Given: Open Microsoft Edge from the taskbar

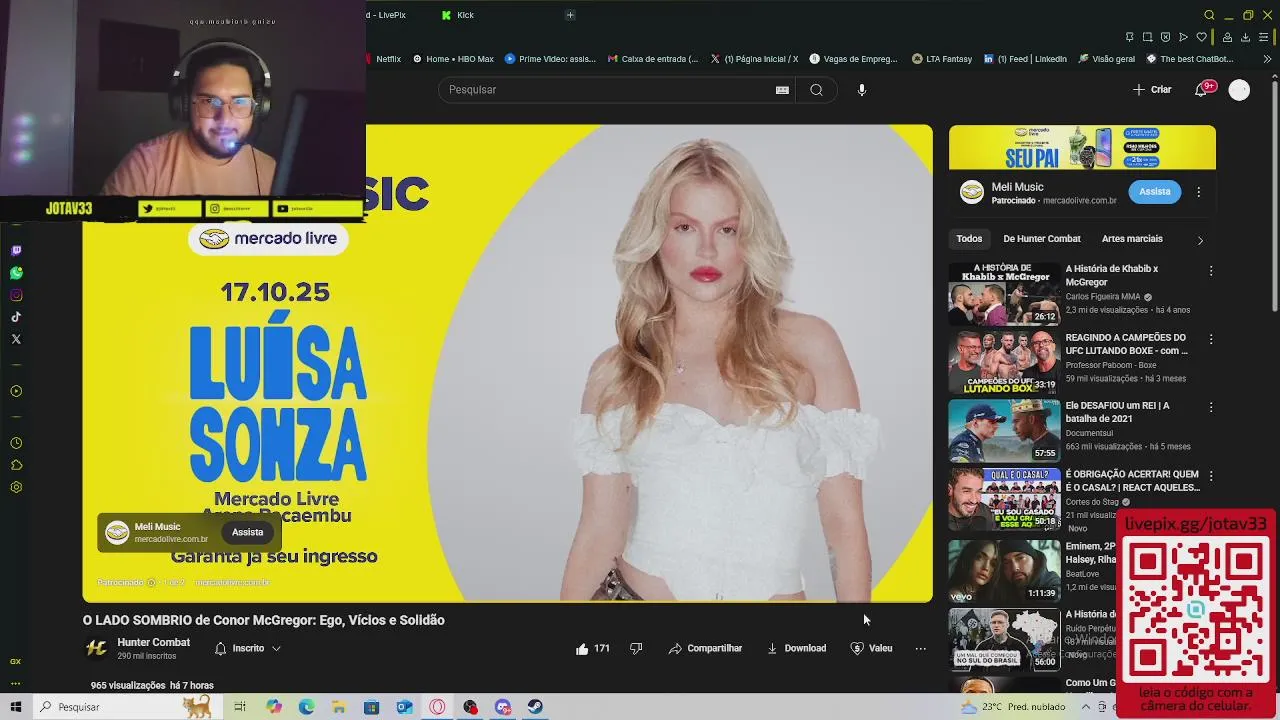Looking at the screenshot, I should (x=306, y=707).
